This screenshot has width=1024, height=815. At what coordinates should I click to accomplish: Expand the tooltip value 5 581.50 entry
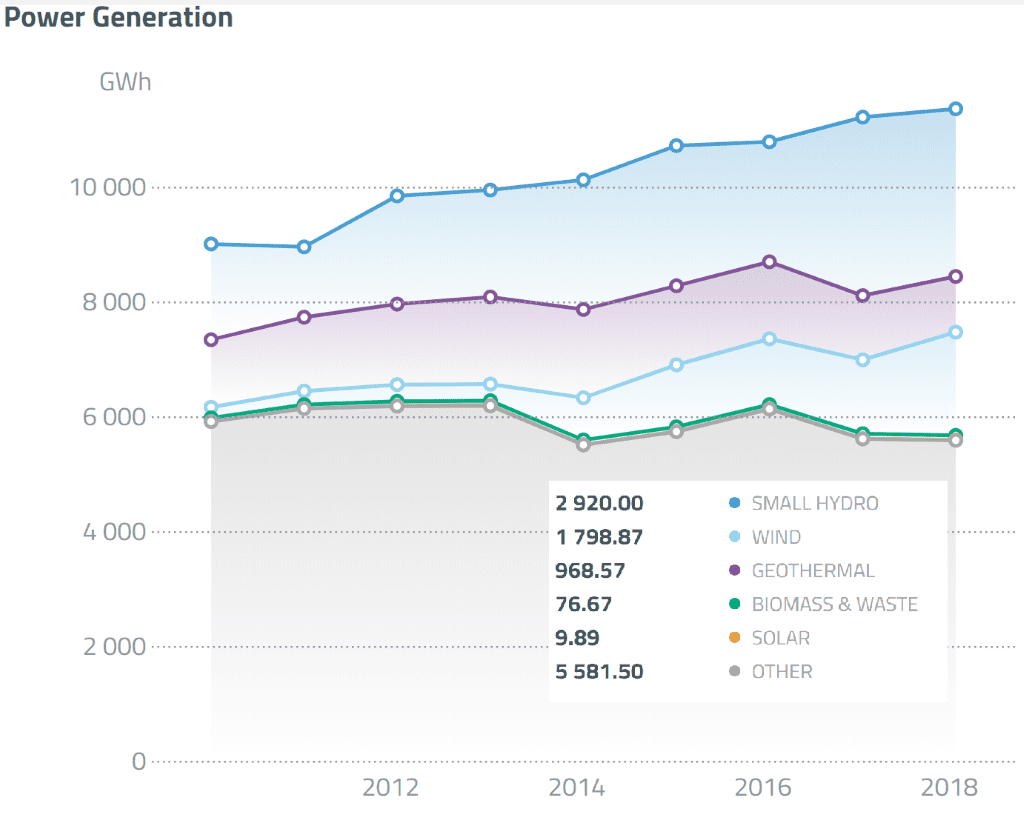pos(598,671)
